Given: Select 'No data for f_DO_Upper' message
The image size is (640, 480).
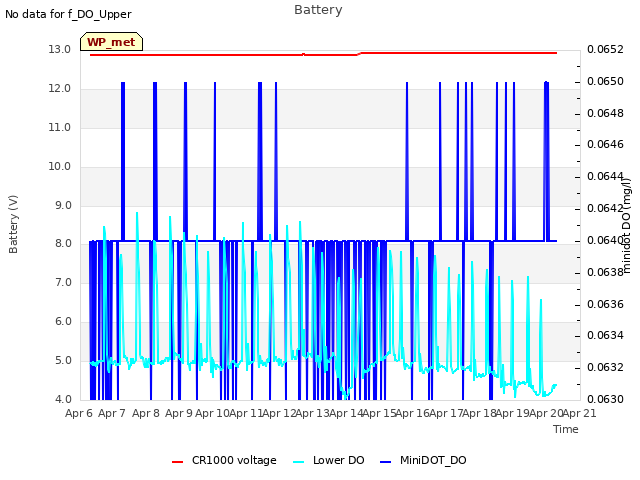Looking at the screenshot, I should (68, 14).
